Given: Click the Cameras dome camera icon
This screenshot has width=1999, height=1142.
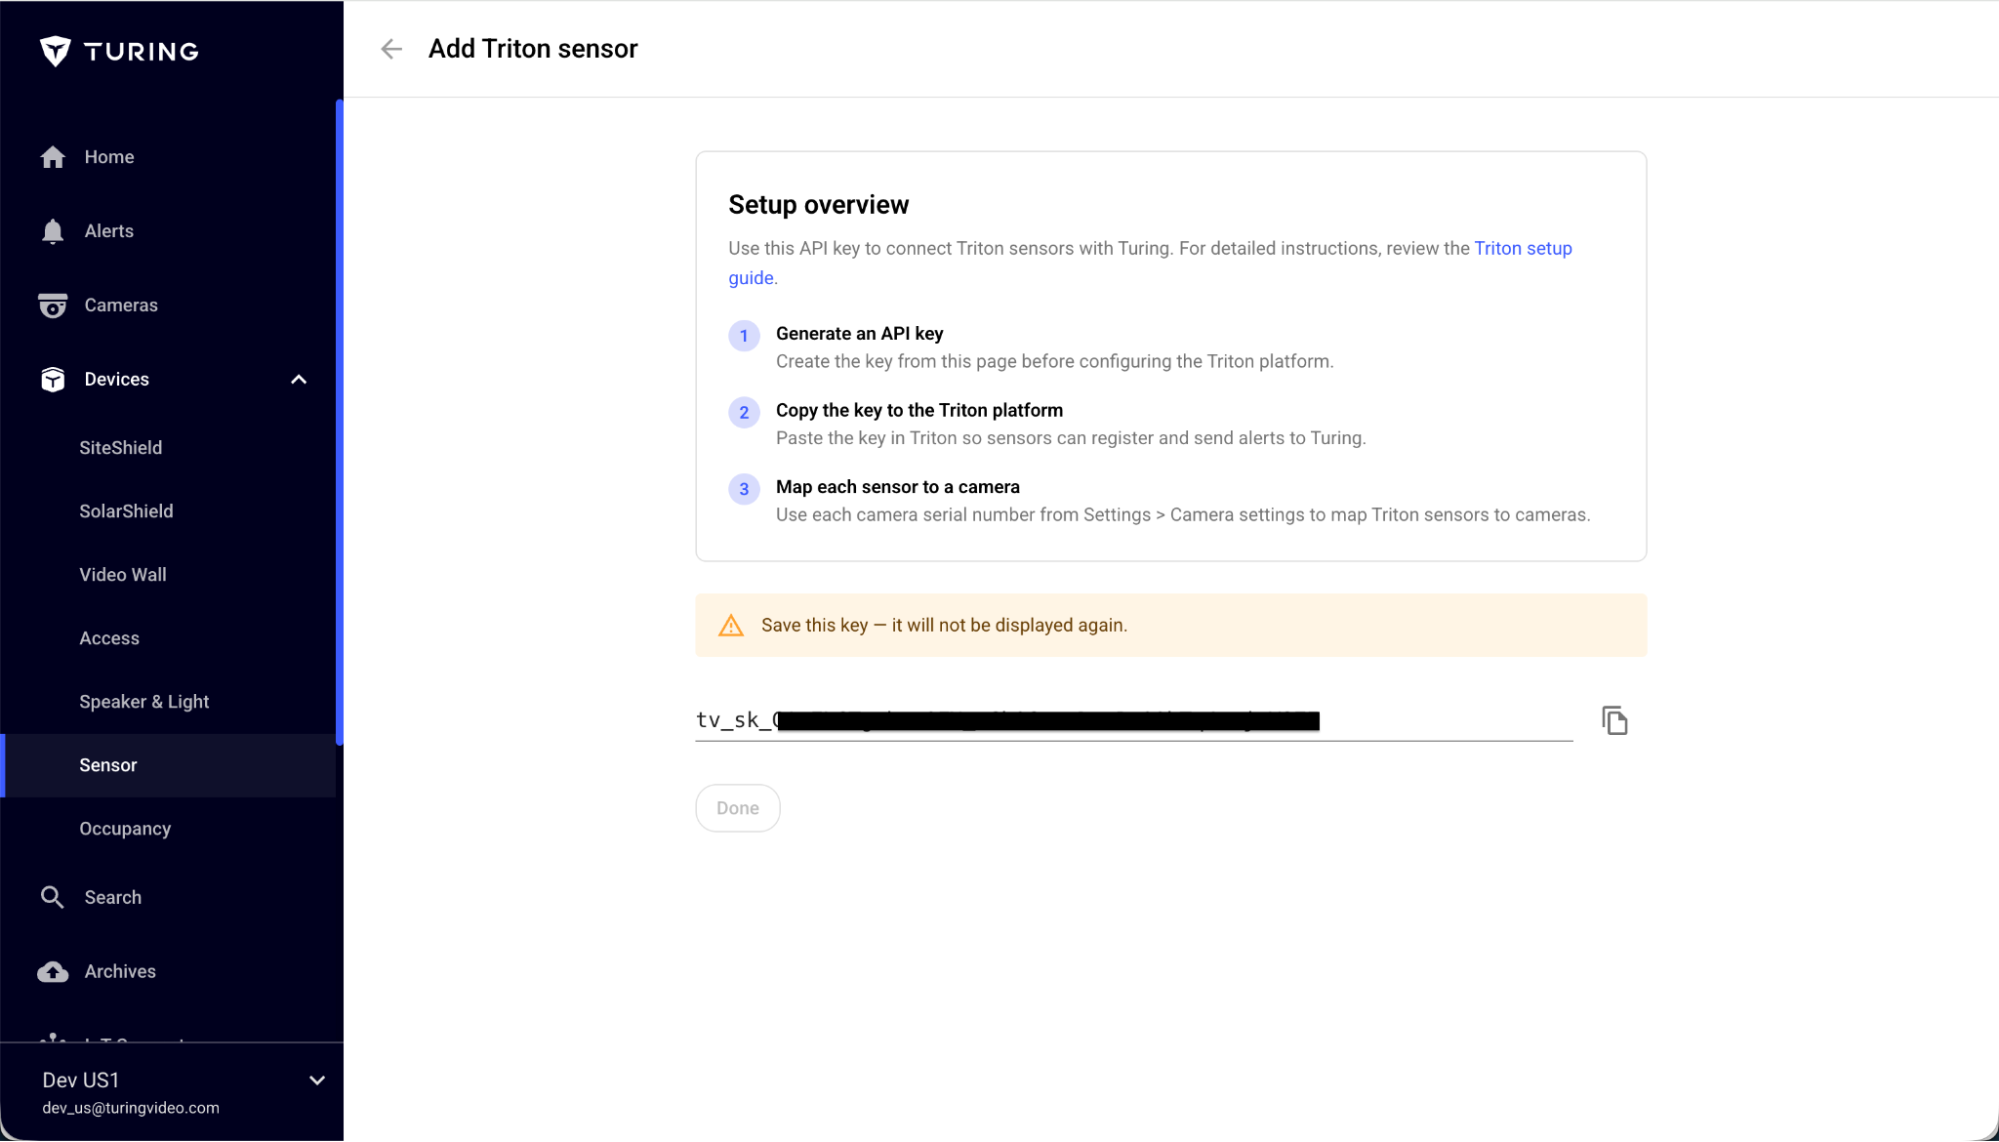Looking at the screenshot, I should click(x=53, y=305).
